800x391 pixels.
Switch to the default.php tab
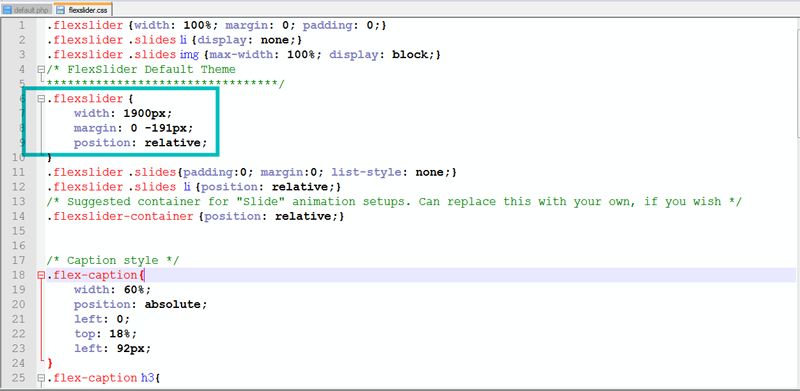coord(27,9)
